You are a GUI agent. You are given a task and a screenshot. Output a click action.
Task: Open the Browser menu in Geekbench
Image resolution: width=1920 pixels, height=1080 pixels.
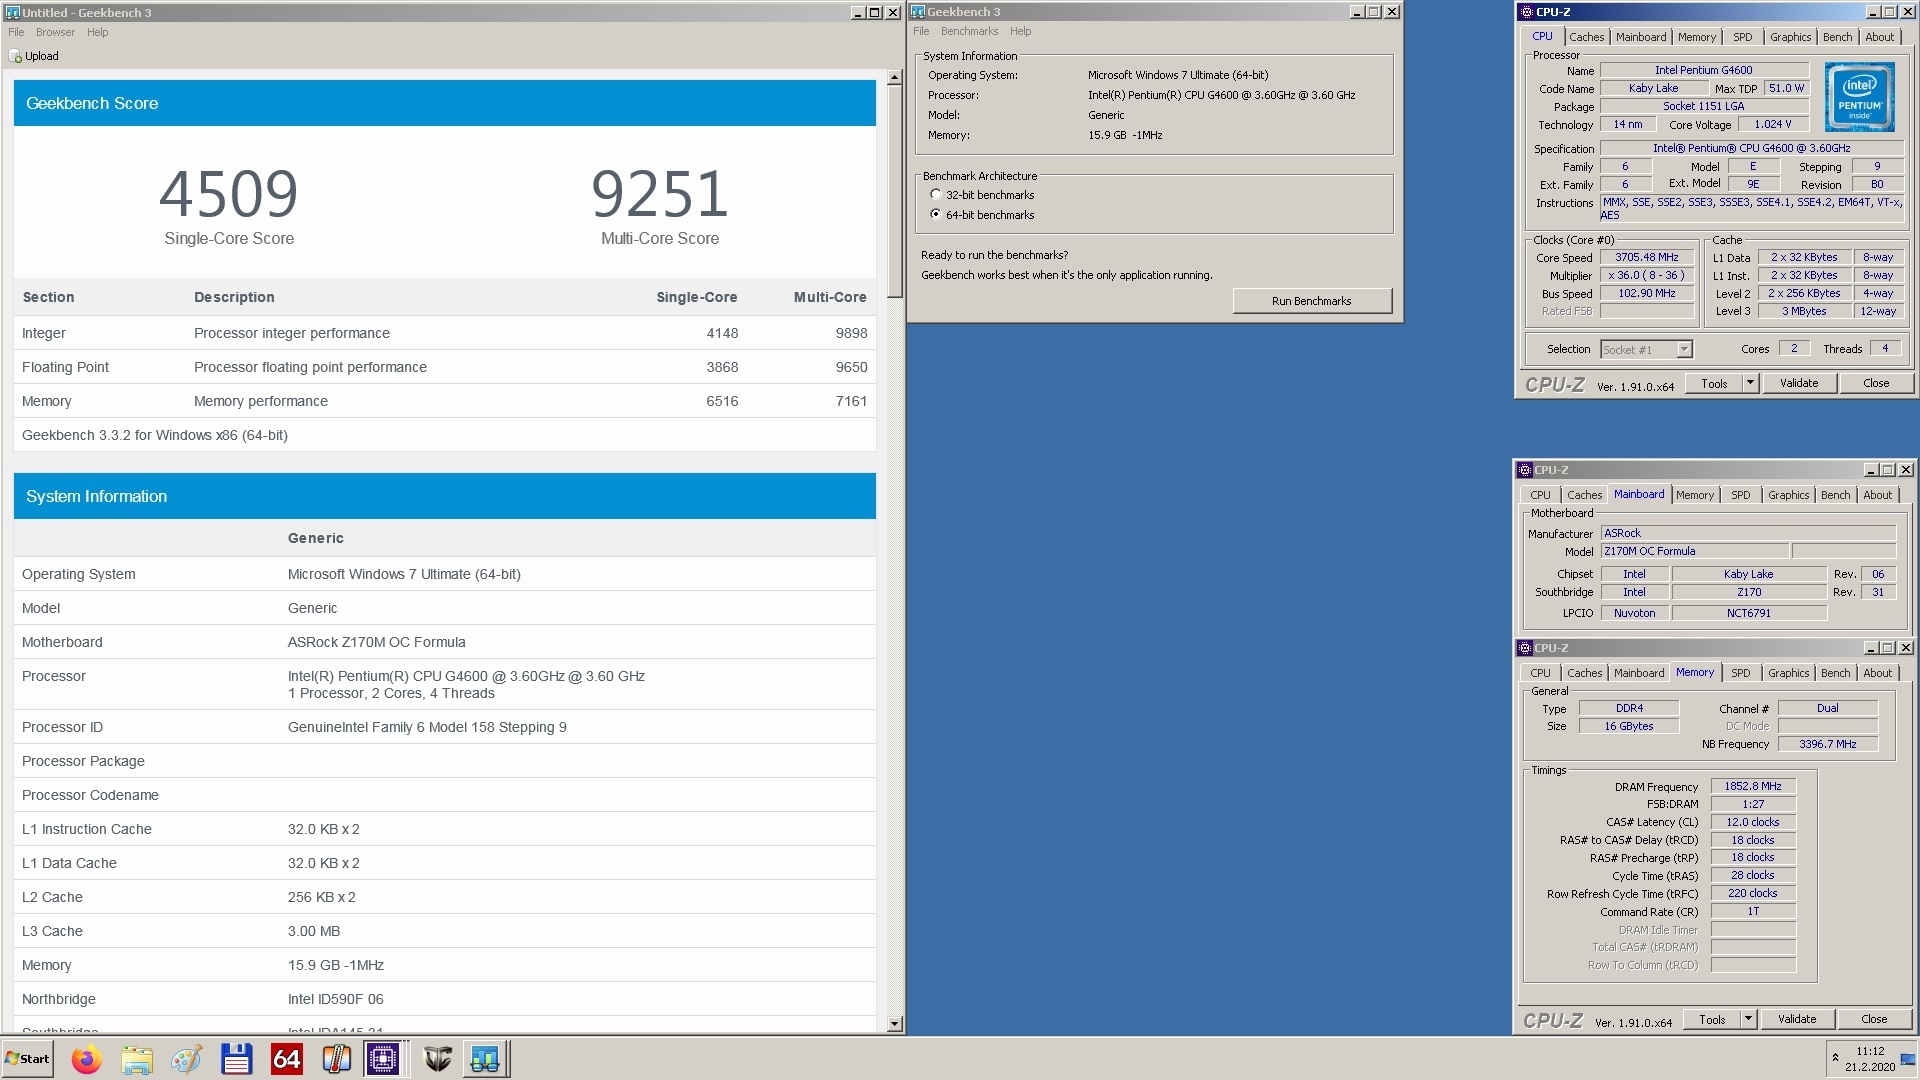(x=55, y=32)
